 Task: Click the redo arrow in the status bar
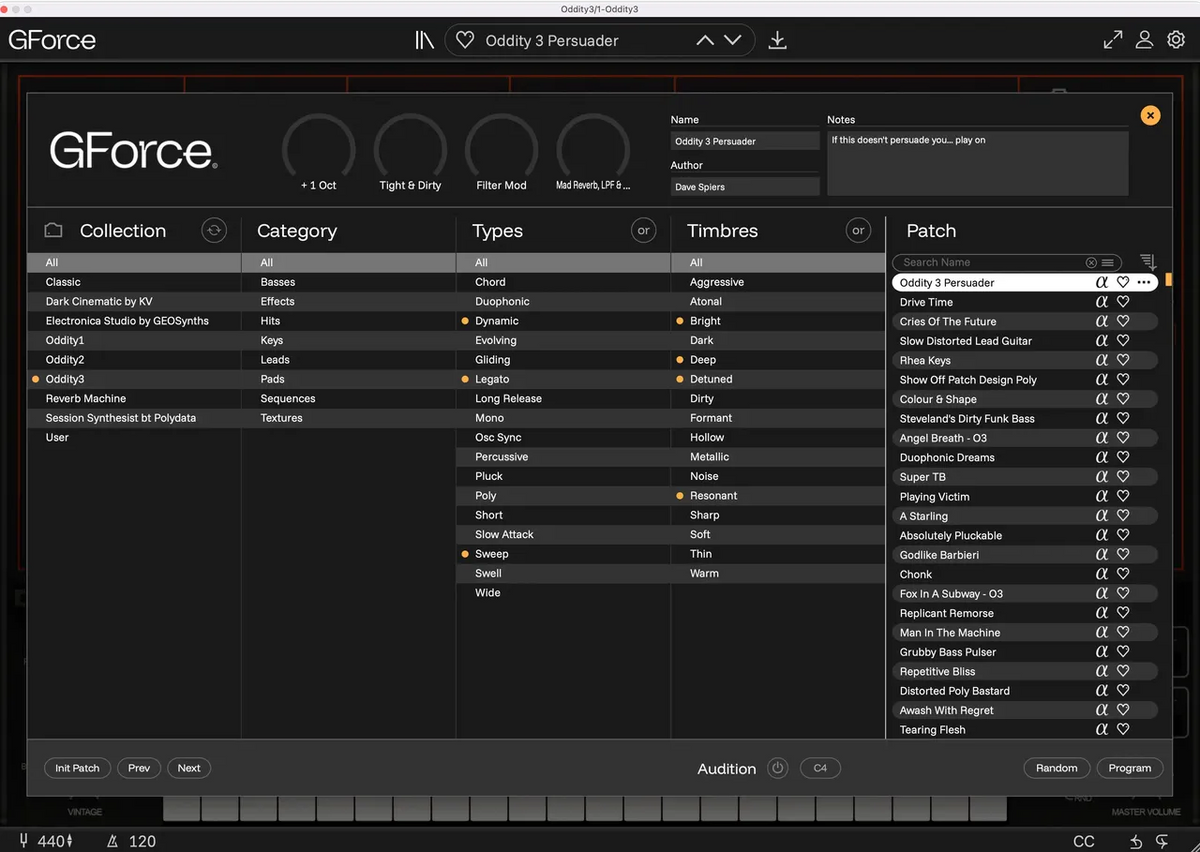click(1162, 841)
